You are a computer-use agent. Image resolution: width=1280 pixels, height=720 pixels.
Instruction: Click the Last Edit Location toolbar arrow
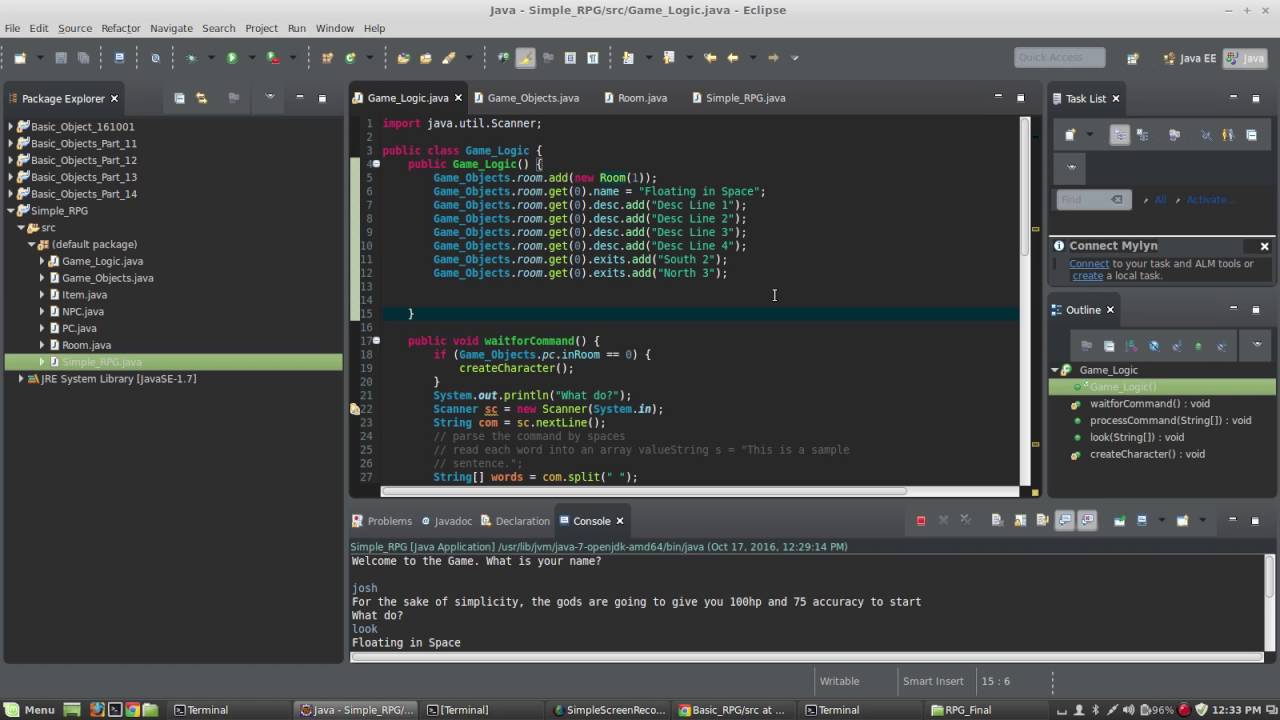pos(710,58)
